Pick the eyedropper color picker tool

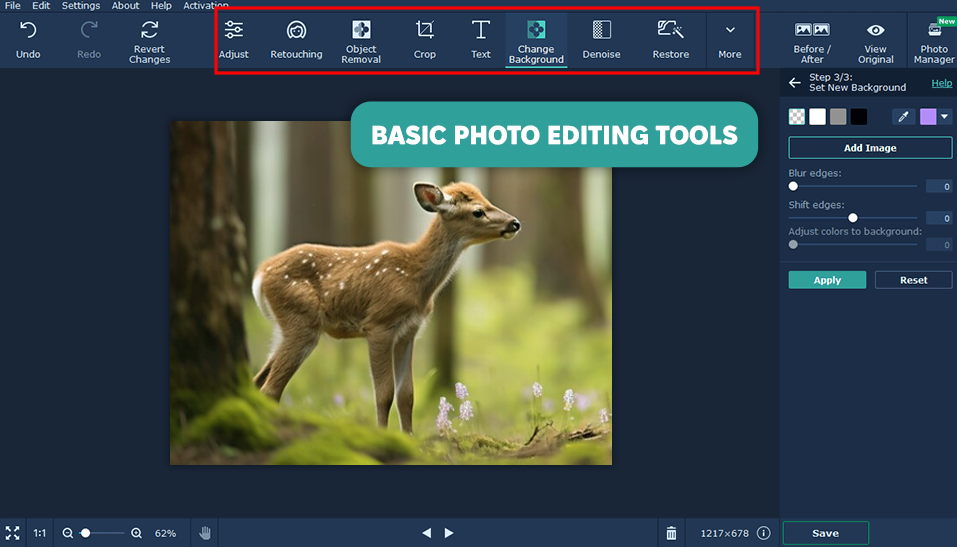[904, 117]
